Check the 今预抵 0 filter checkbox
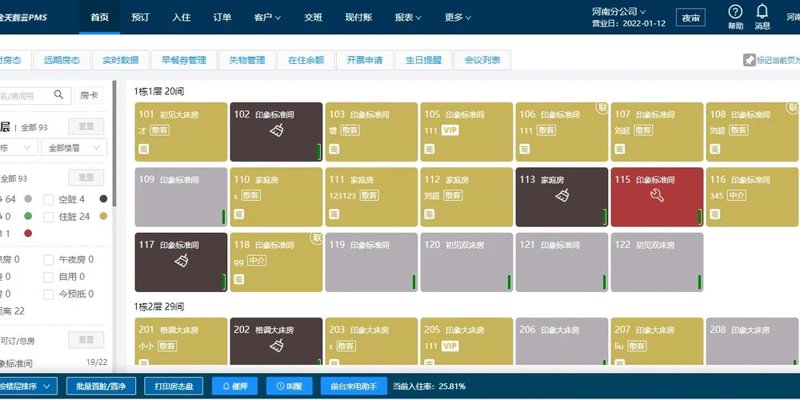This screenshot has height=400, width=800. click(48, 294)
